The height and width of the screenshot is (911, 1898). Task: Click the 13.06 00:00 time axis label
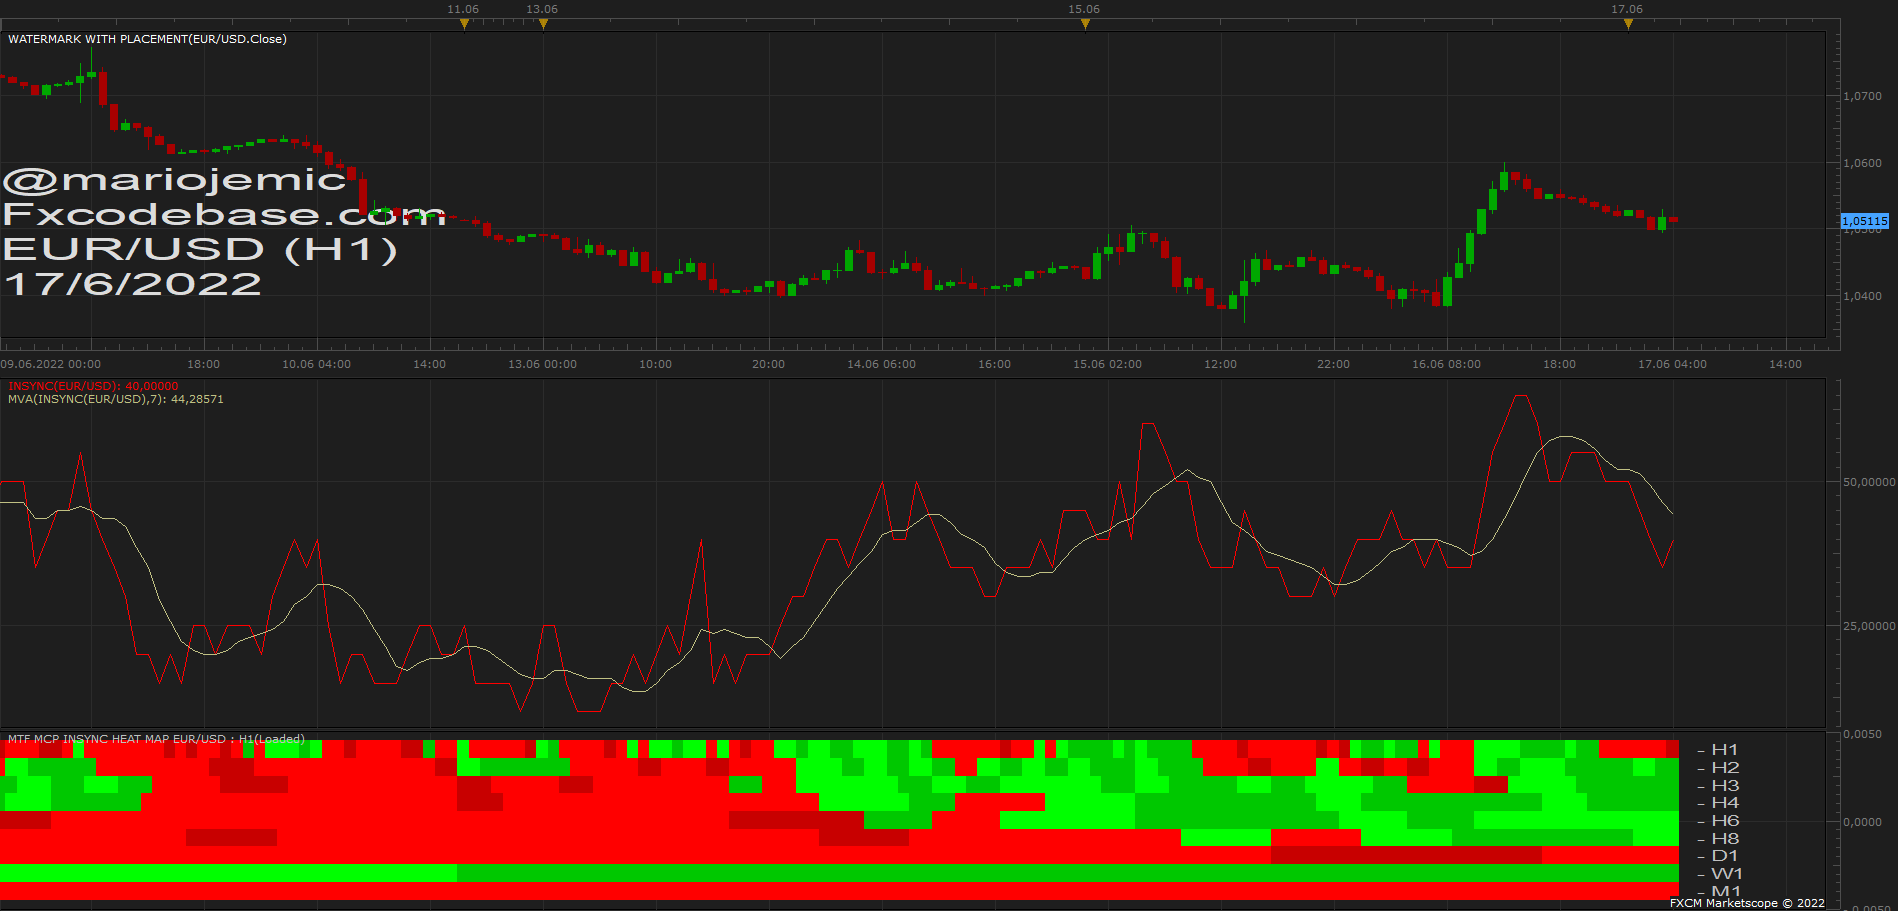click(x=543, y=364)
